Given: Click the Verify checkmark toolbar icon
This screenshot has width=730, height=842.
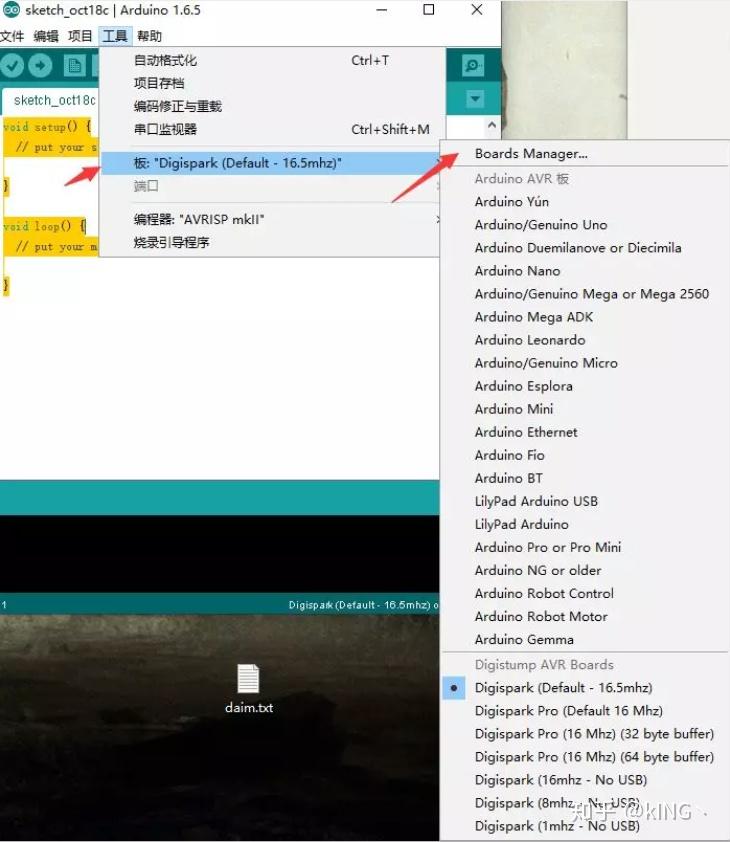Looking at the screenshot, I should (12, 66).
